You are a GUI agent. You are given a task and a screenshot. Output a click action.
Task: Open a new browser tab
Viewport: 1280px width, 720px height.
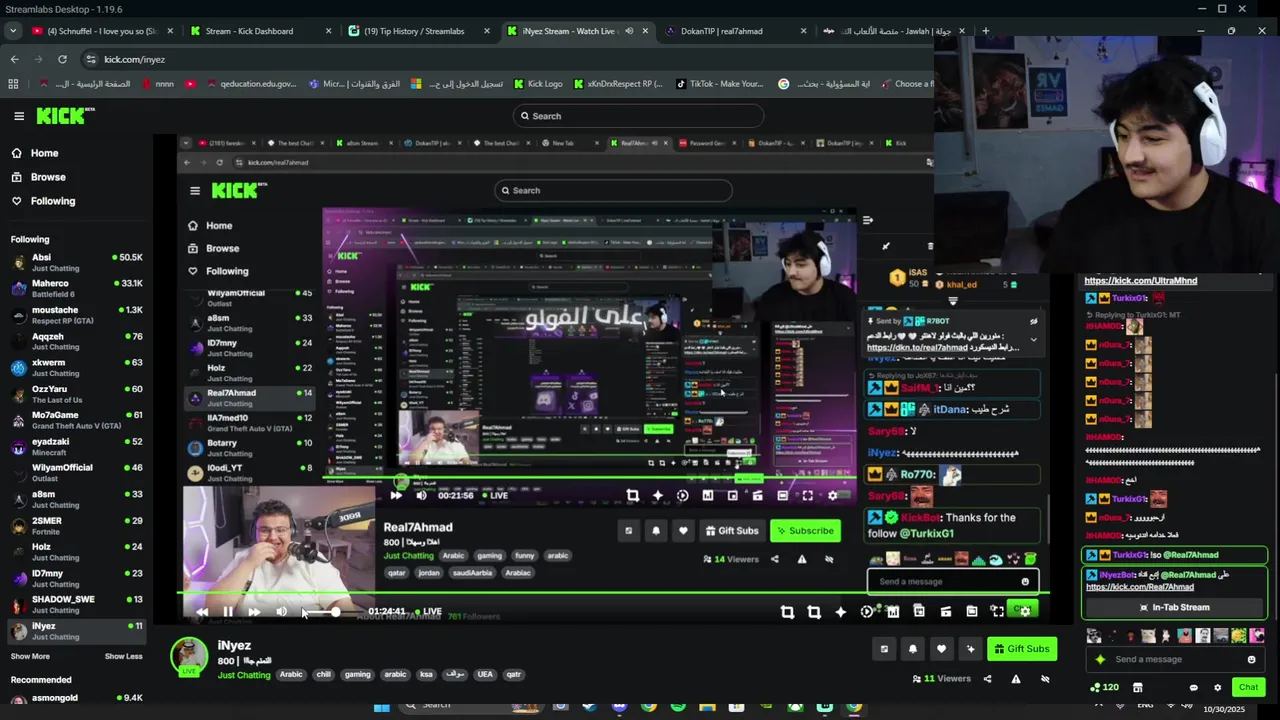(x=985, y=31)
